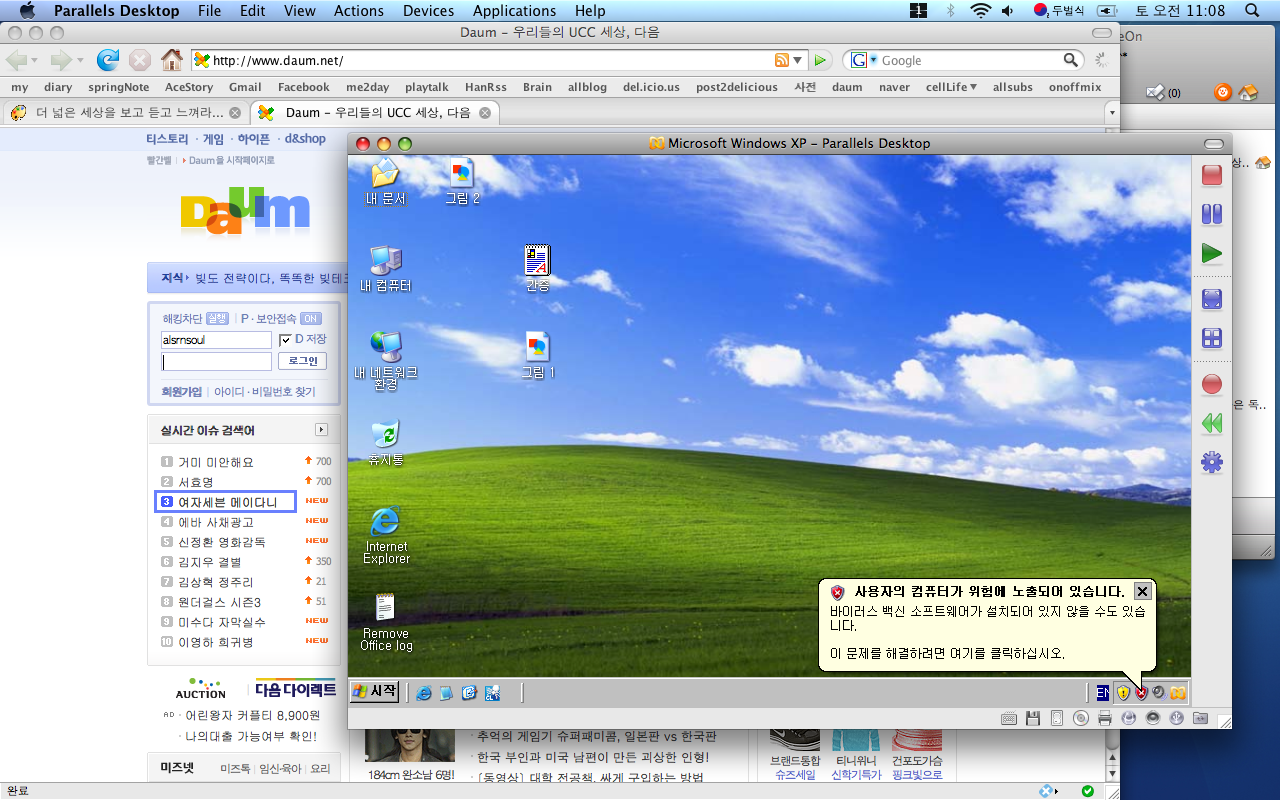Viewport: 1280px width, 800px height.
Task: Select the 그림 2 desktop image file
Action: pyautogui.click(x=462, y=182)
